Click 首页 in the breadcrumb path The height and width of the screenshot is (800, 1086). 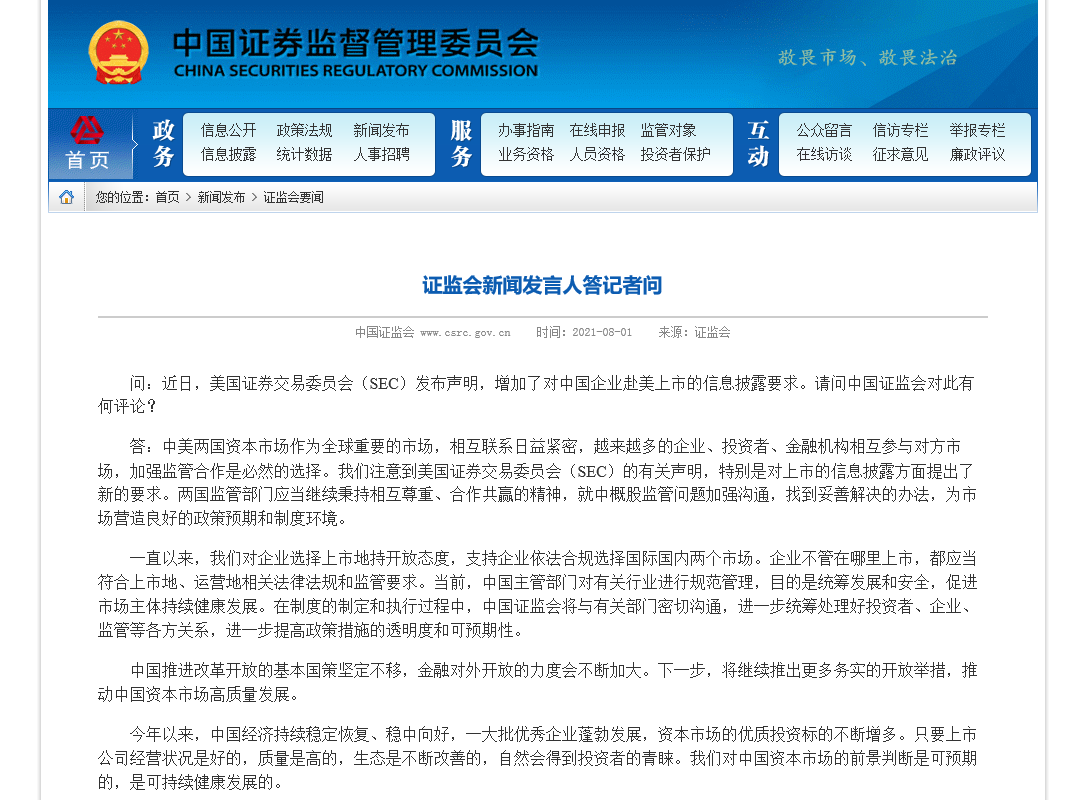click(x=167, y=198)
